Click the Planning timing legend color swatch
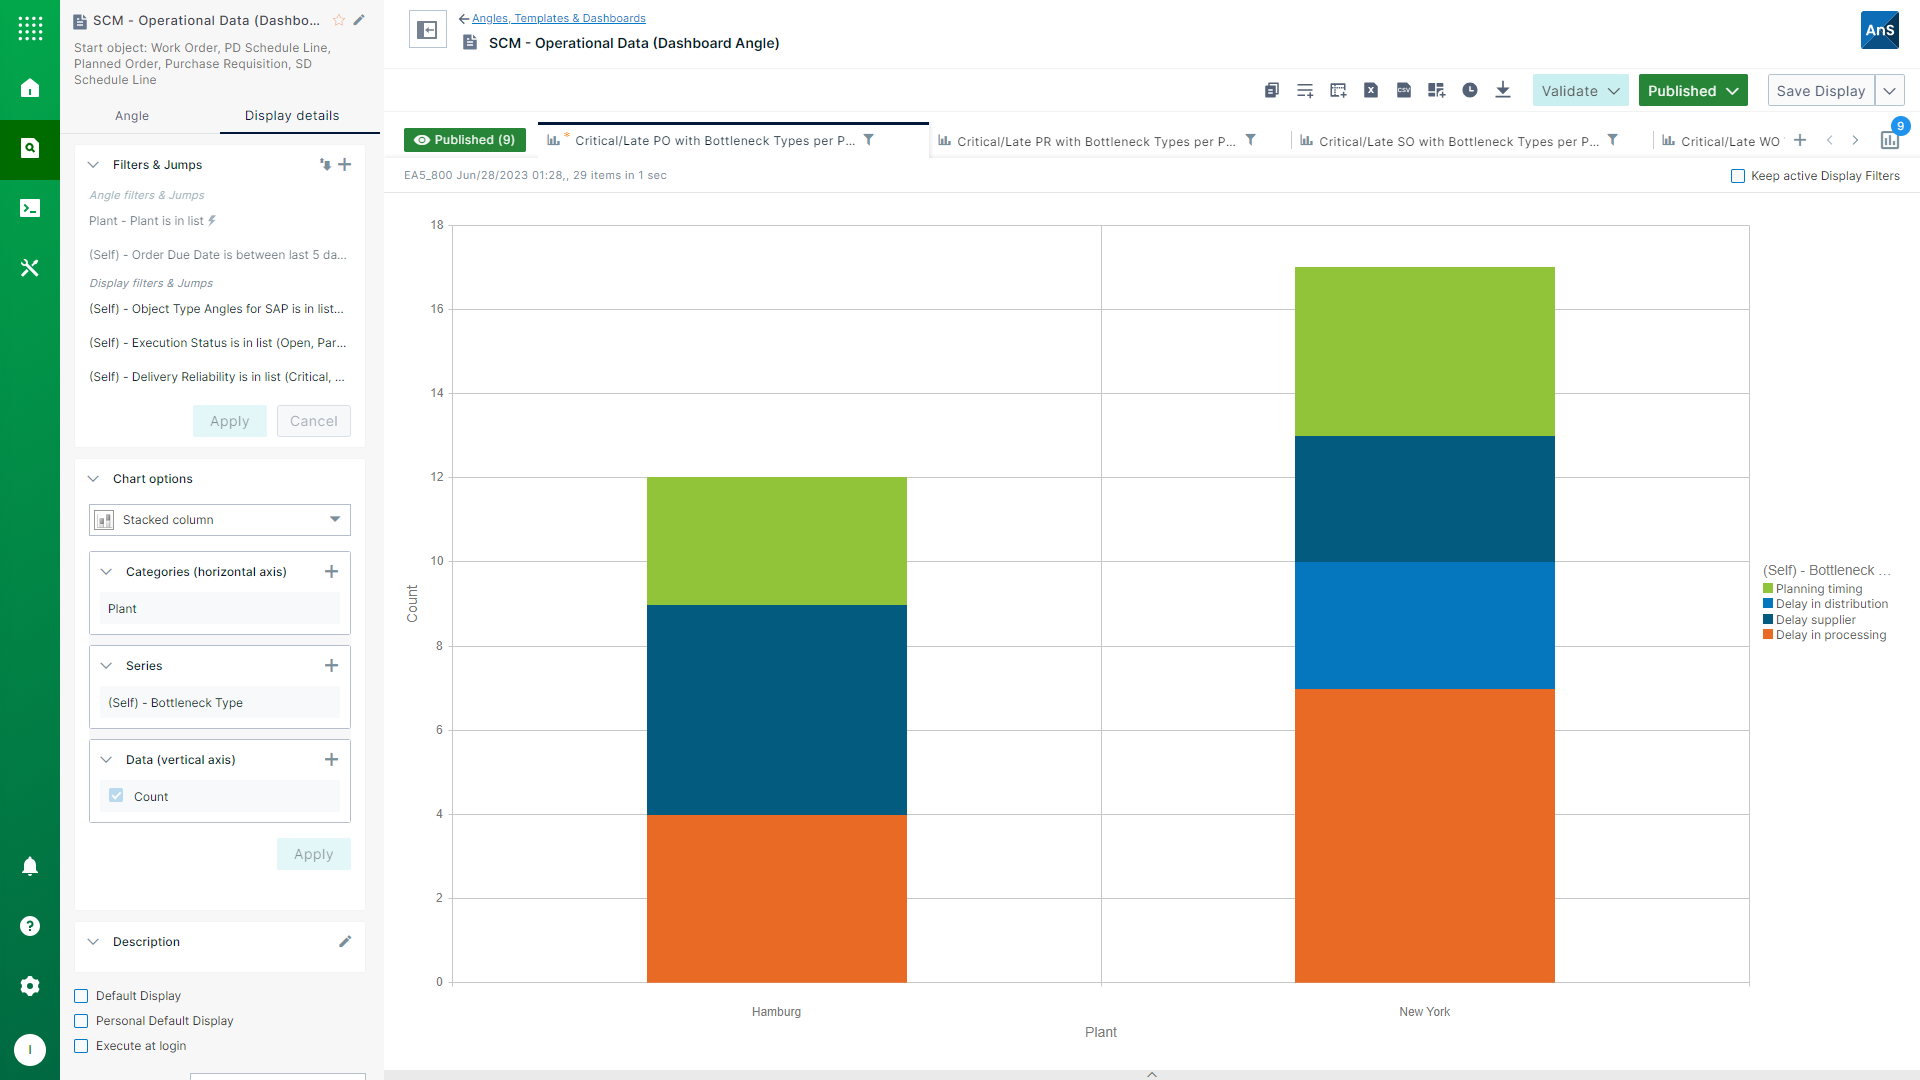This screenshot has width=1920, height=1080. (x=1768, y=589)
